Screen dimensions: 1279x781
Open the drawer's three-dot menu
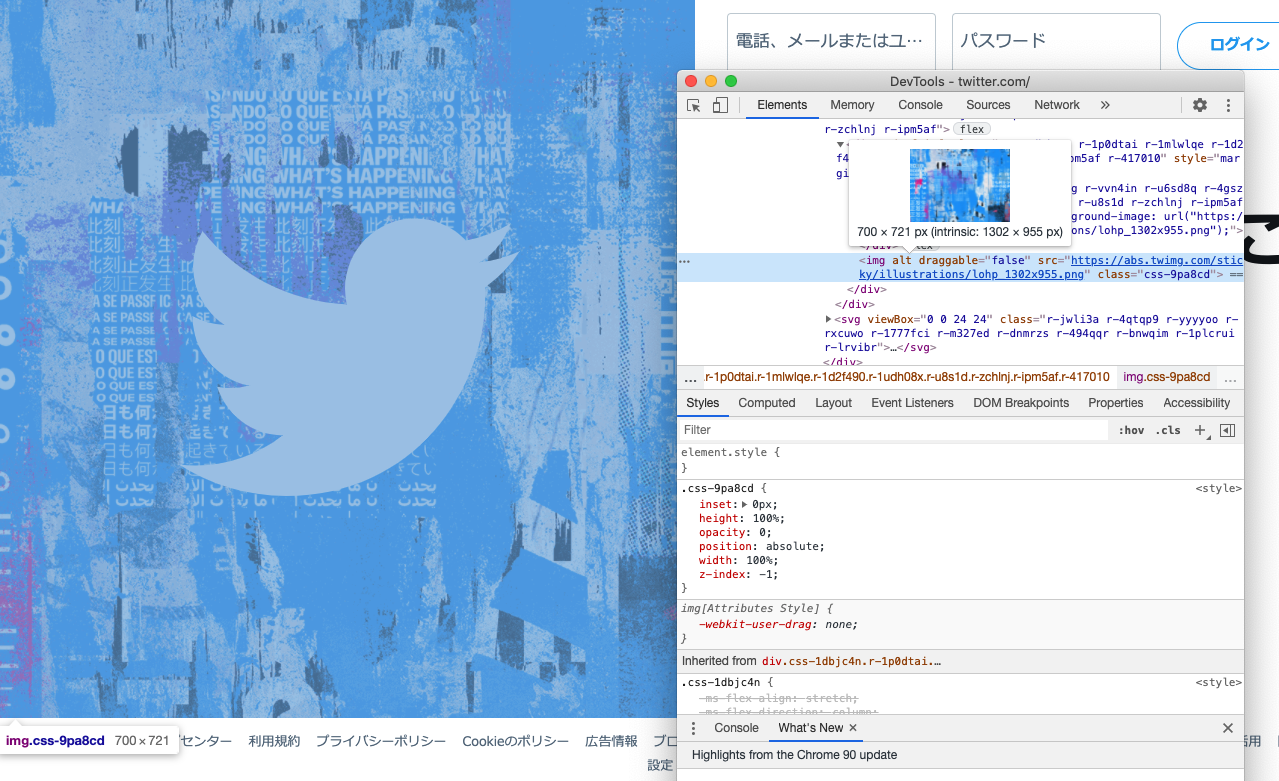coord(693,728)
